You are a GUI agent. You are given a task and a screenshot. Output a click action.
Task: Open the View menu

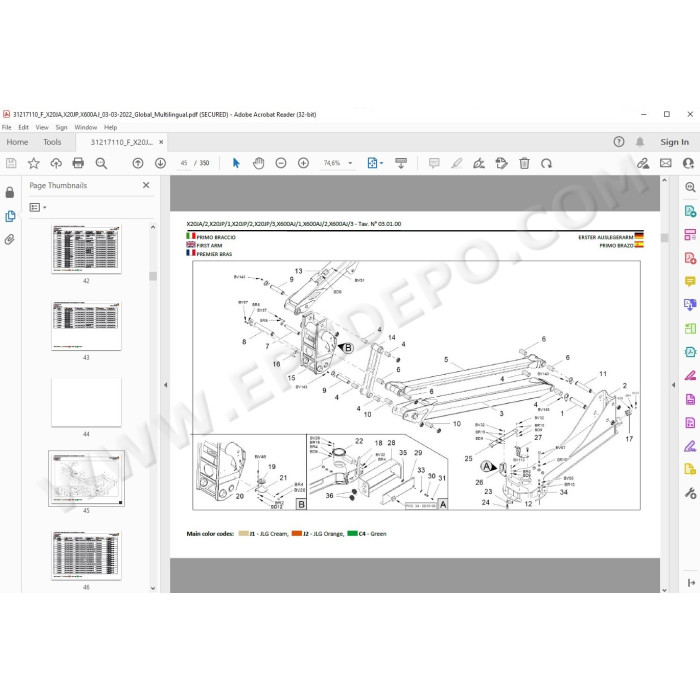42,127
